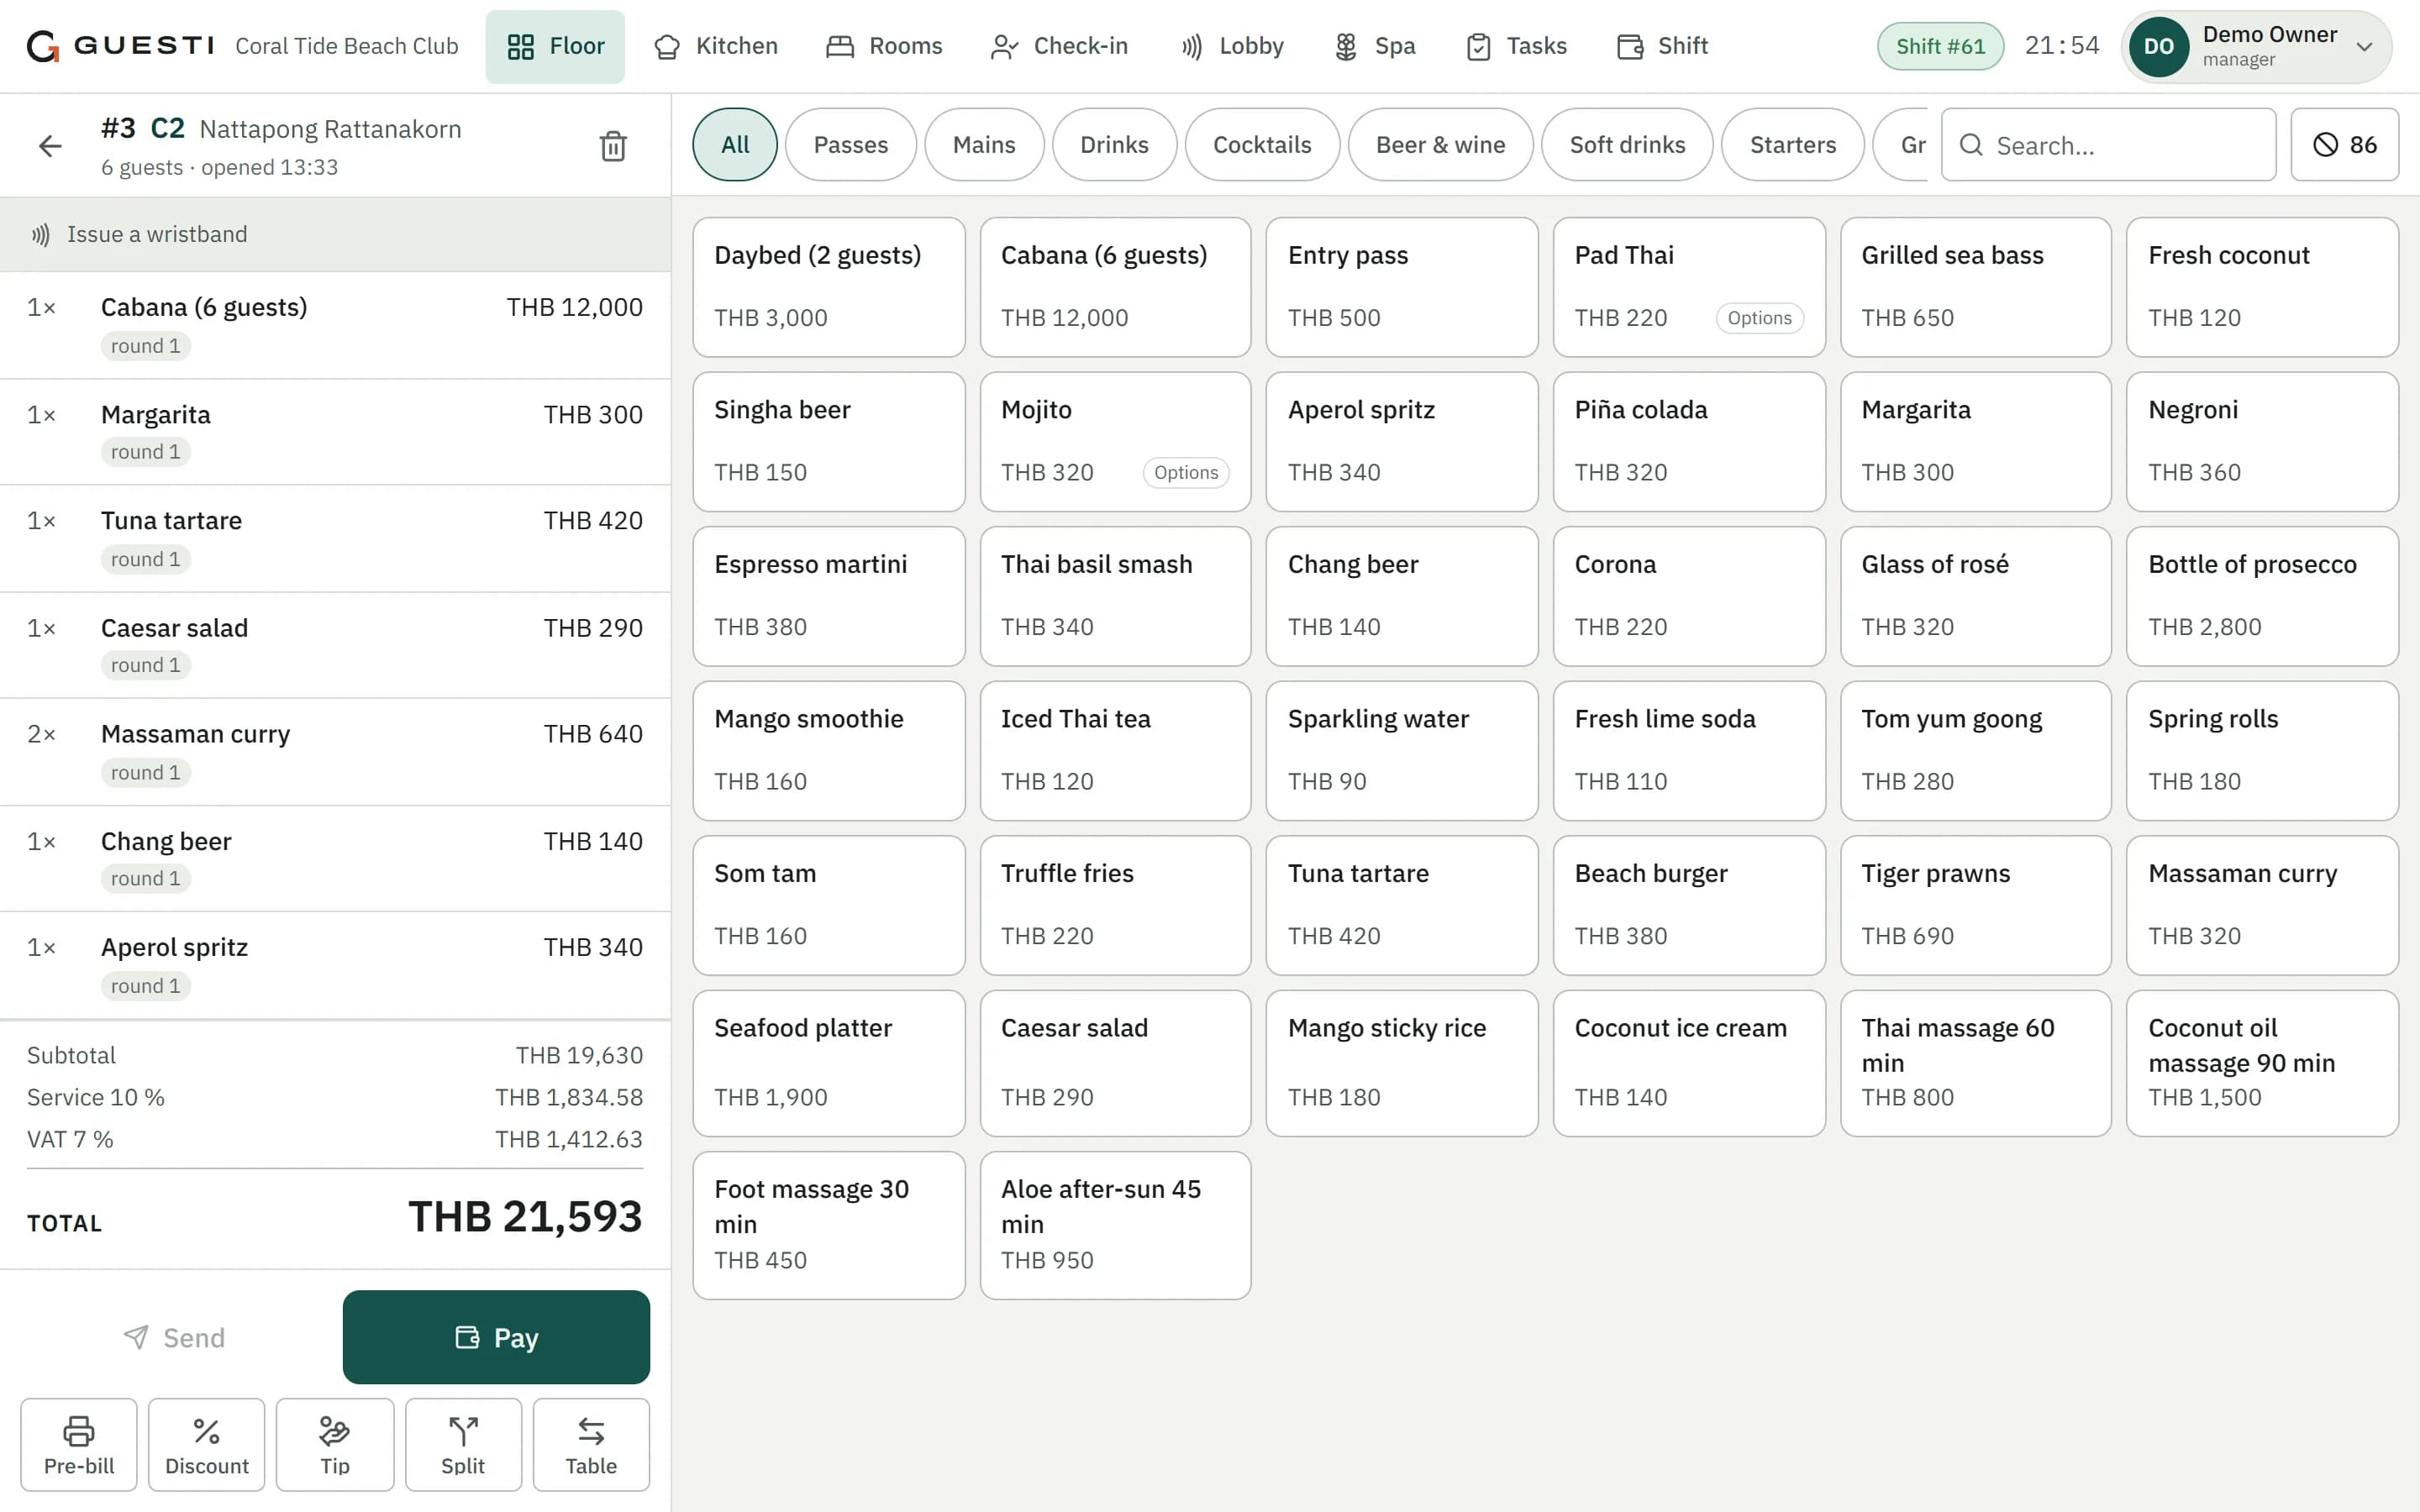Screen dimensions: 2420x1512
Task: Go back with the left arrow icon
Action: tap(50, 146)
